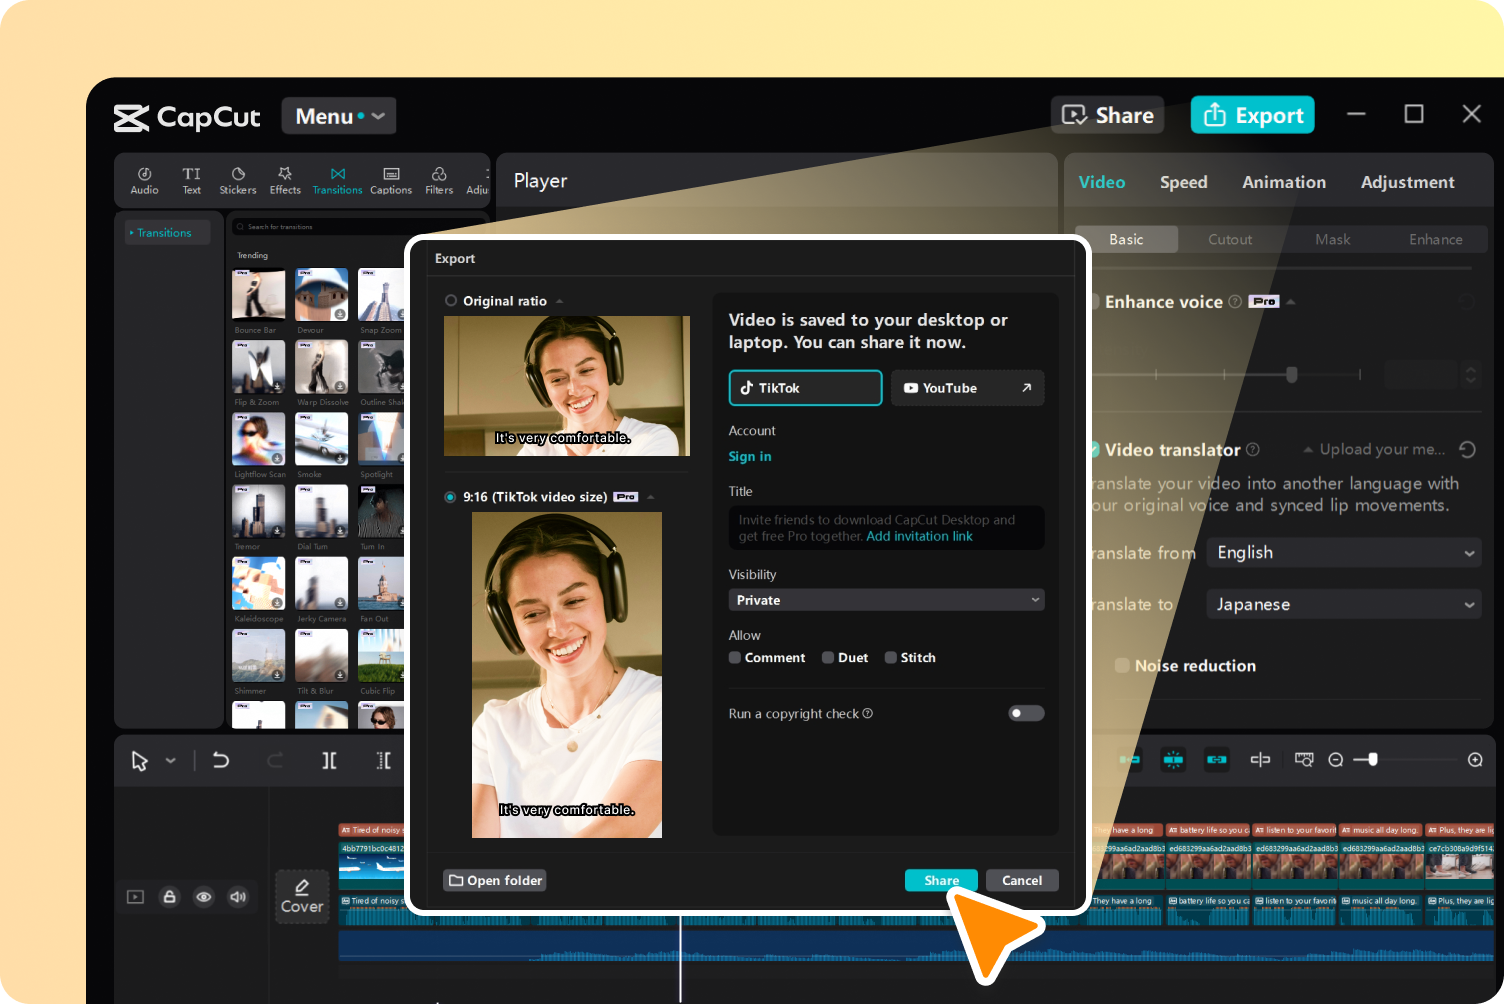Viewport: 1504px width, 1004px height.
Task: Open the Visibility dropdown set to Private
Action: pyautogui.click(x=887, y=599)
